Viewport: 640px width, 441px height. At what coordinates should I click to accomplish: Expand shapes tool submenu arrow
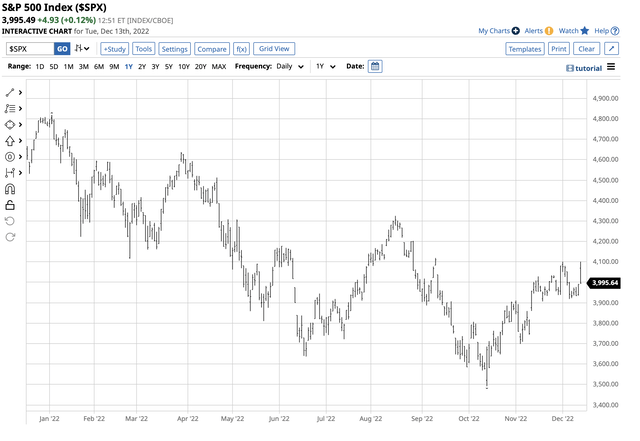point(20,125)
